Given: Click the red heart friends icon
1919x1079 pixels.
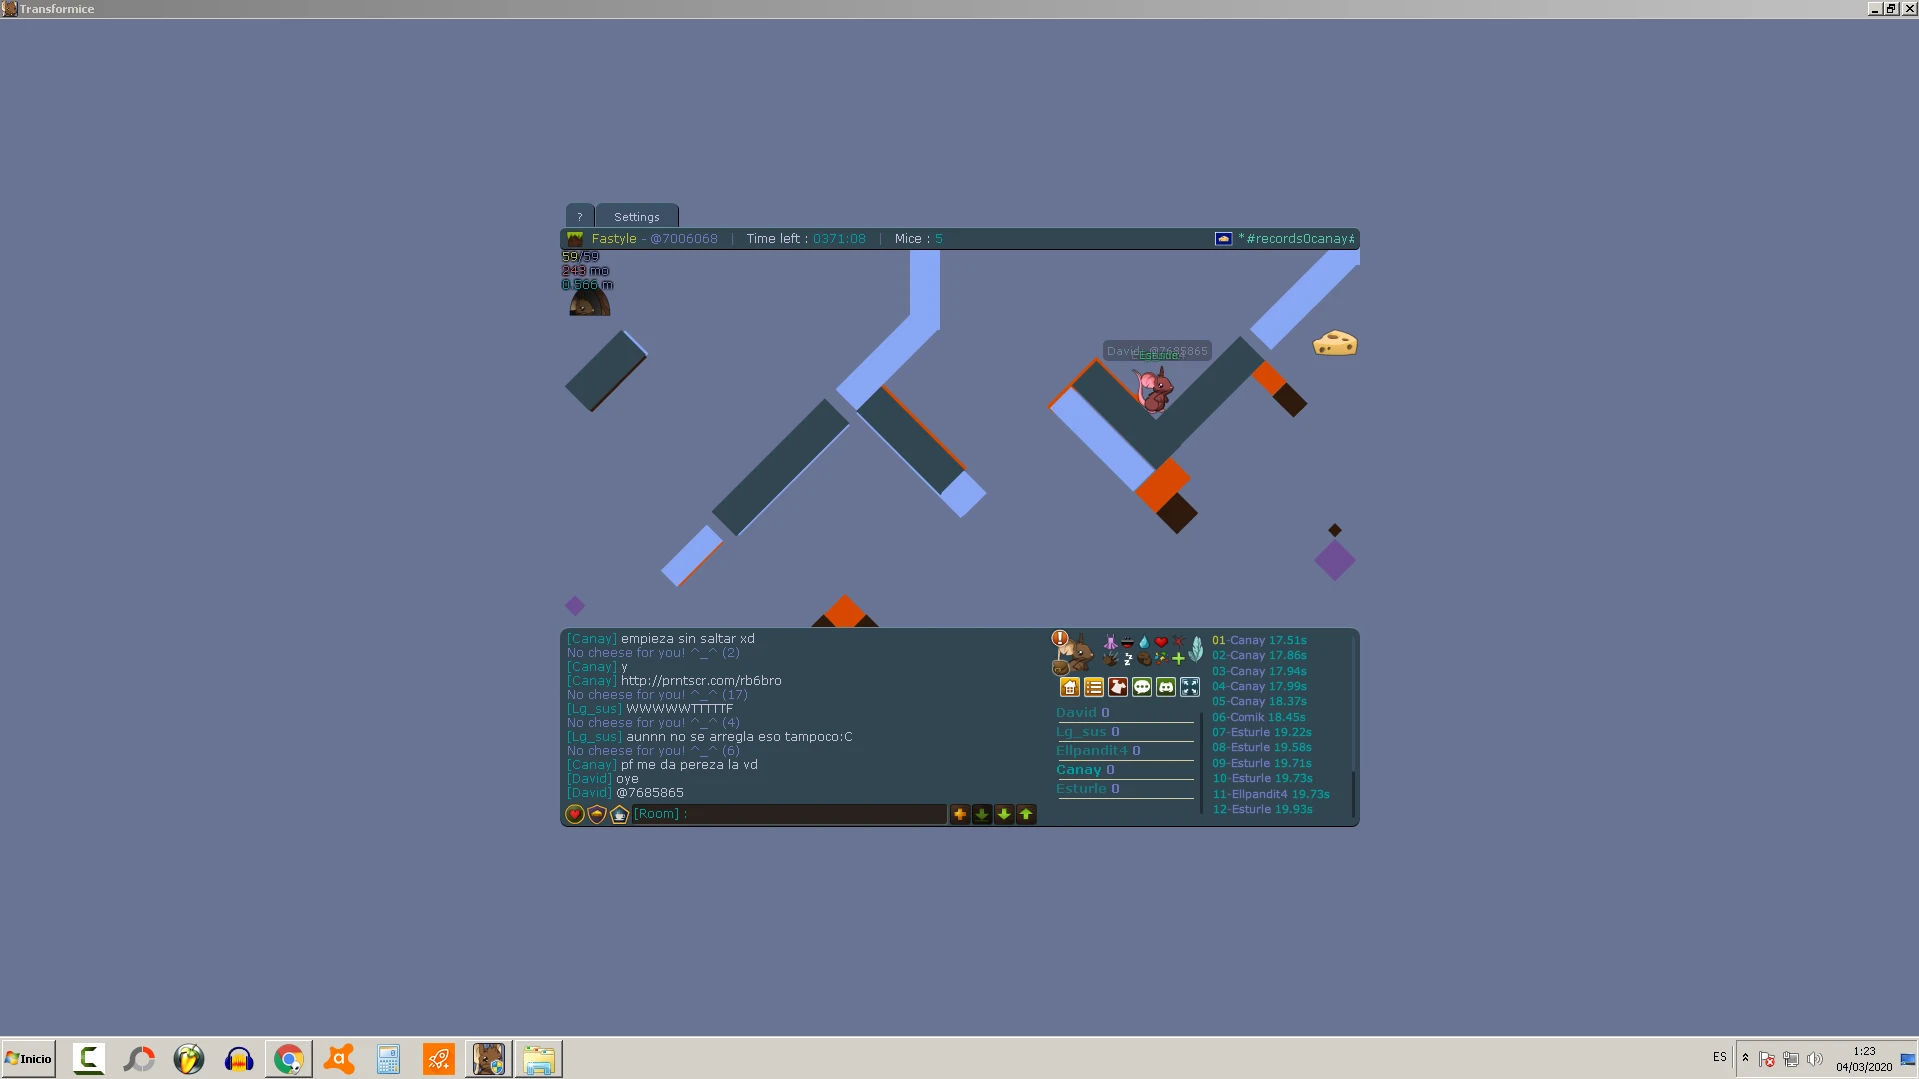Looking at the screenshot, I should [575, 814].
